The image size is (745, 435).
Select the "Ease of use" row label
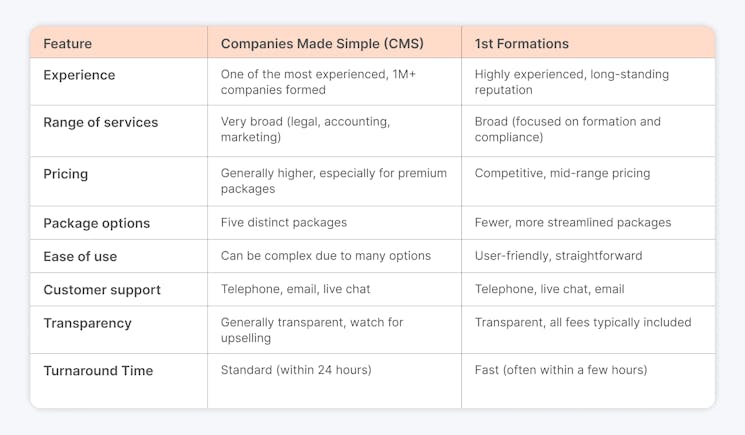(x=80, y=256)
